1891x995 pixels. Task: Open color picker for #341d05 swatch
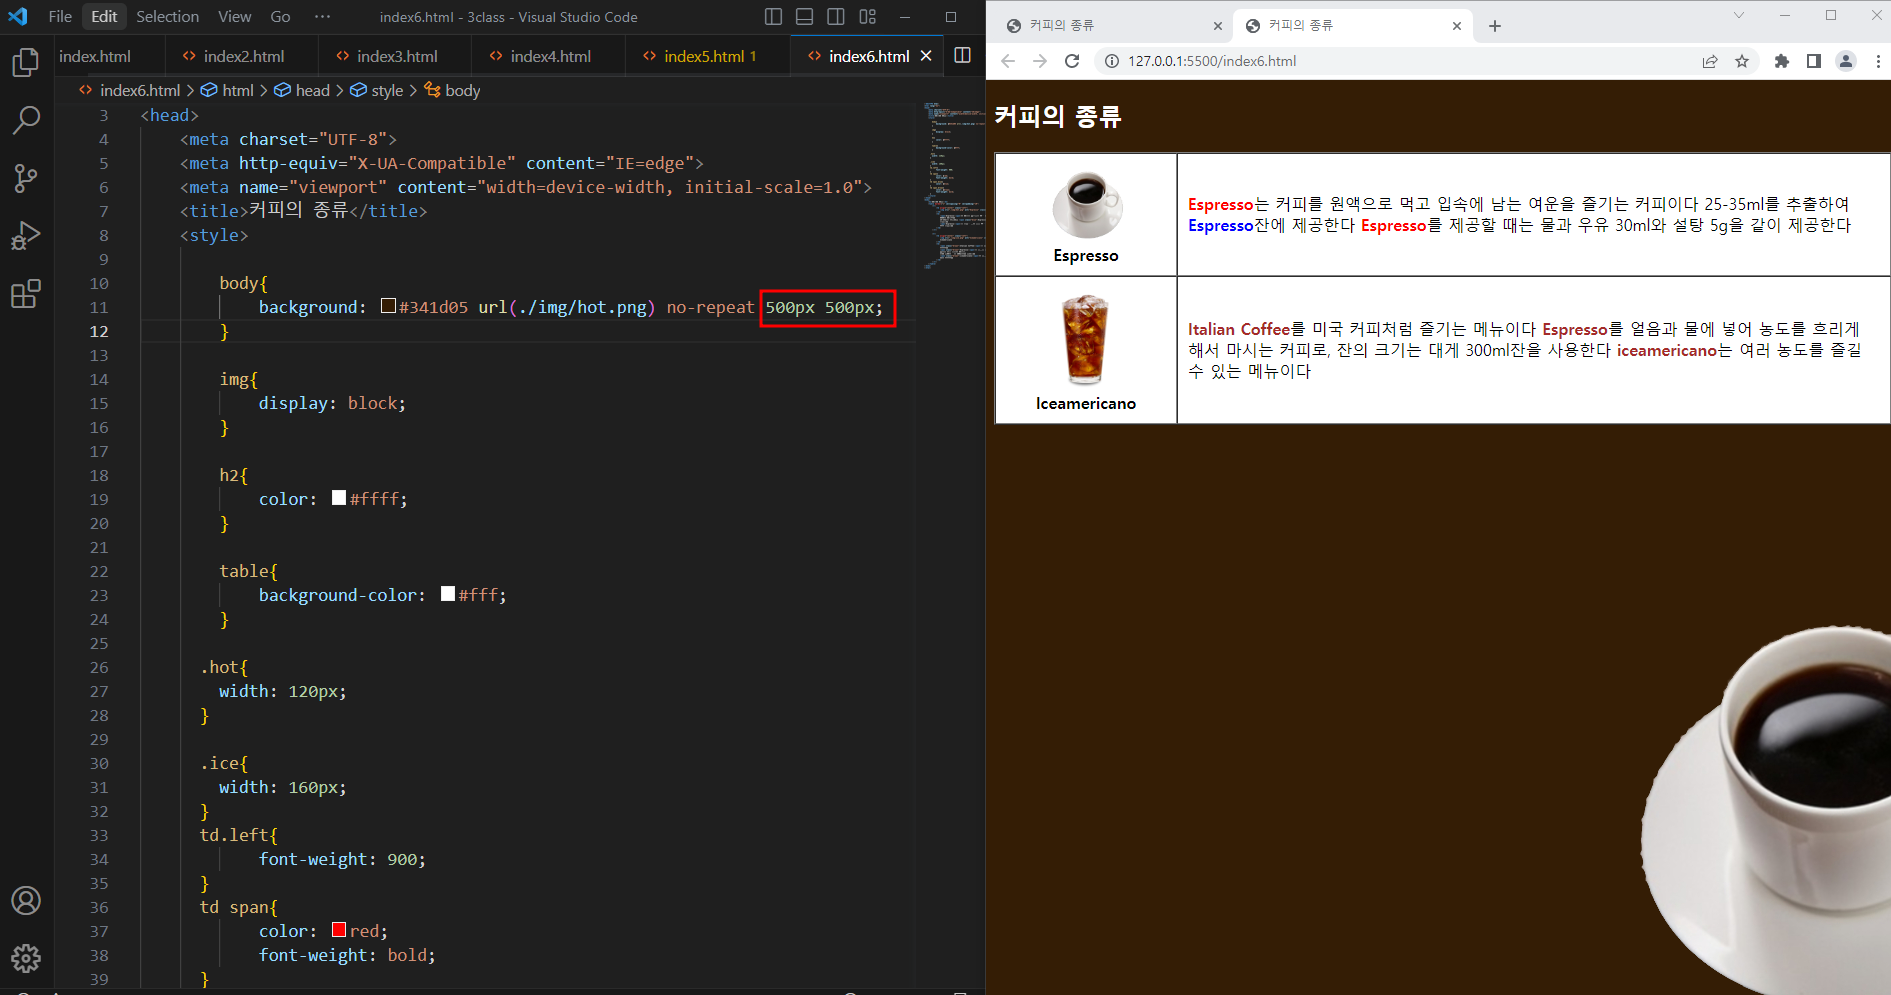388,306
